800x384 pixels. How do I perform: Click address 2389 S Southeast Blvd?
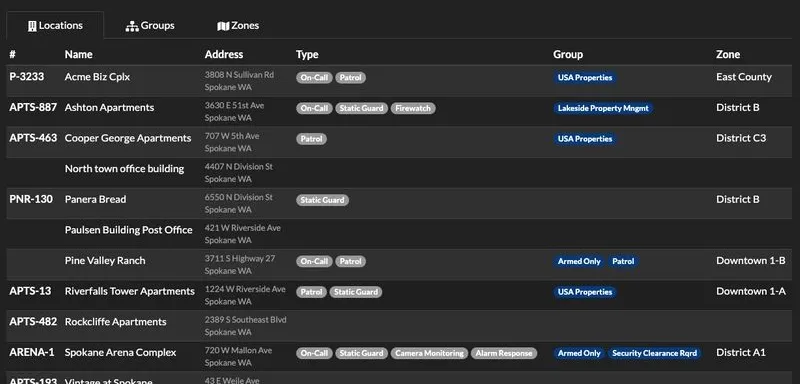(245, 320)
